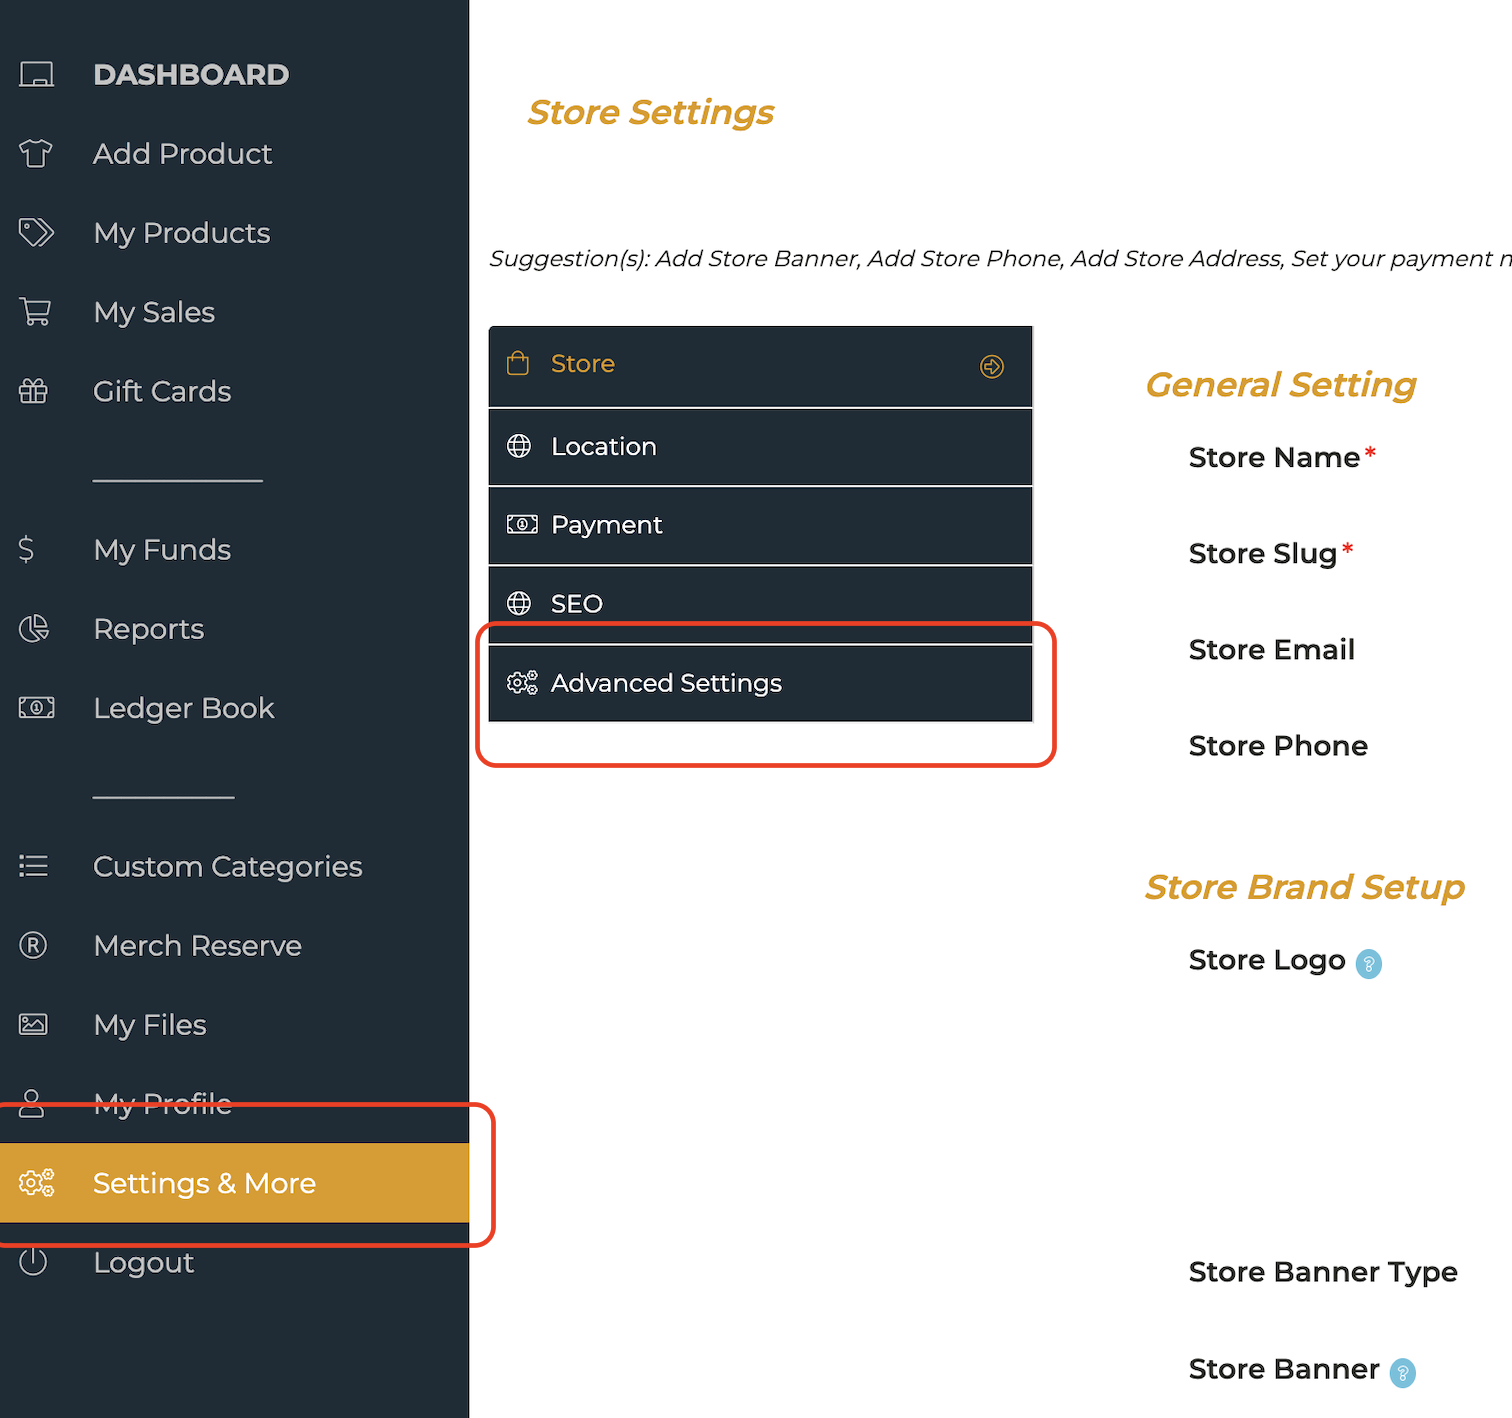
Task: Switch to the Payment settings tab
Action: click(760, 526)
